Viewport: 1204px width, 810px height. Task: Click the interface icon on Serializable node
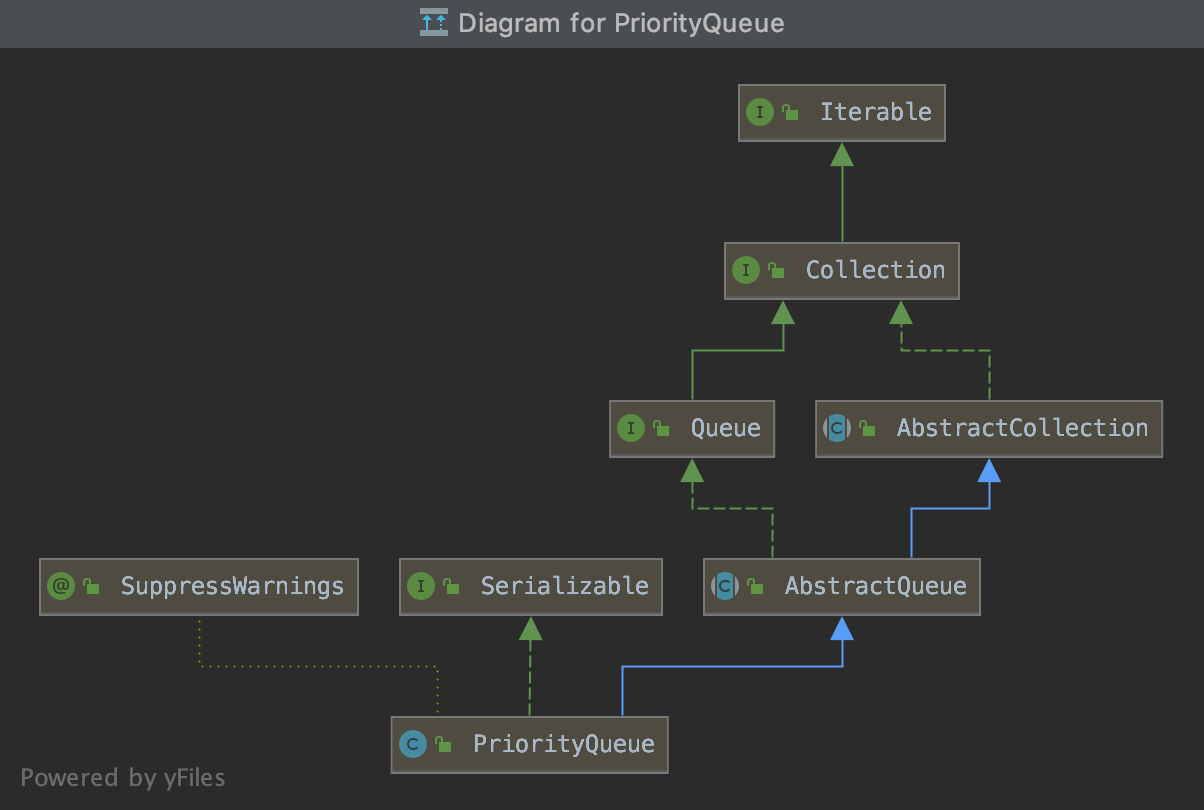[421, 586]
